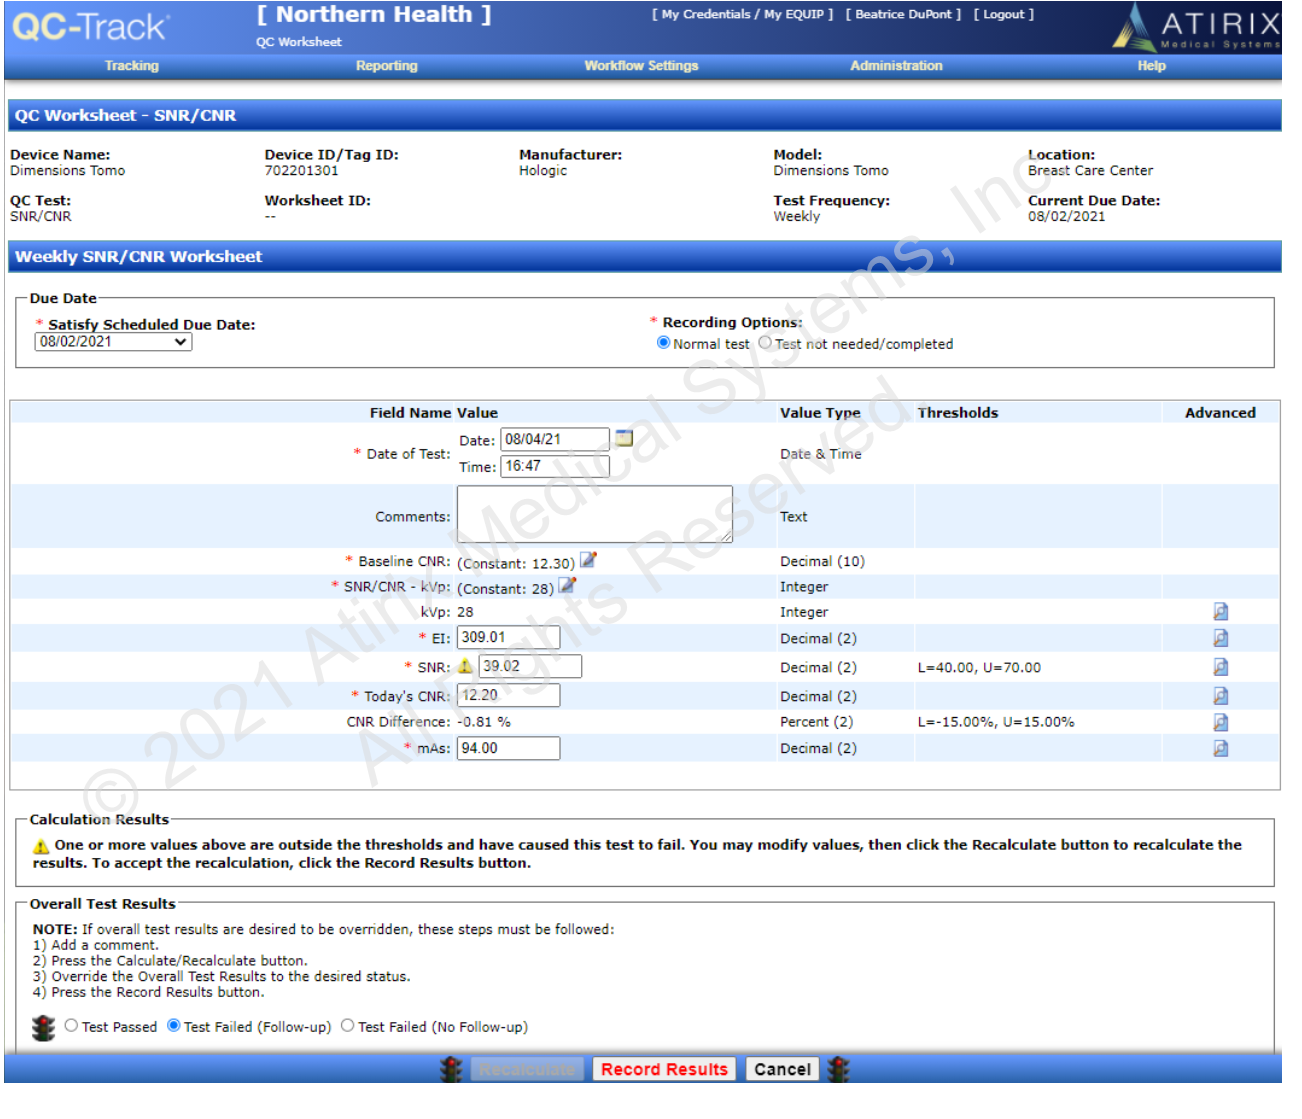The height and width of the screenshot is (1119, 1302).
Task: Open advanced icon for CNR Difference row
Action: [1220, 722]
